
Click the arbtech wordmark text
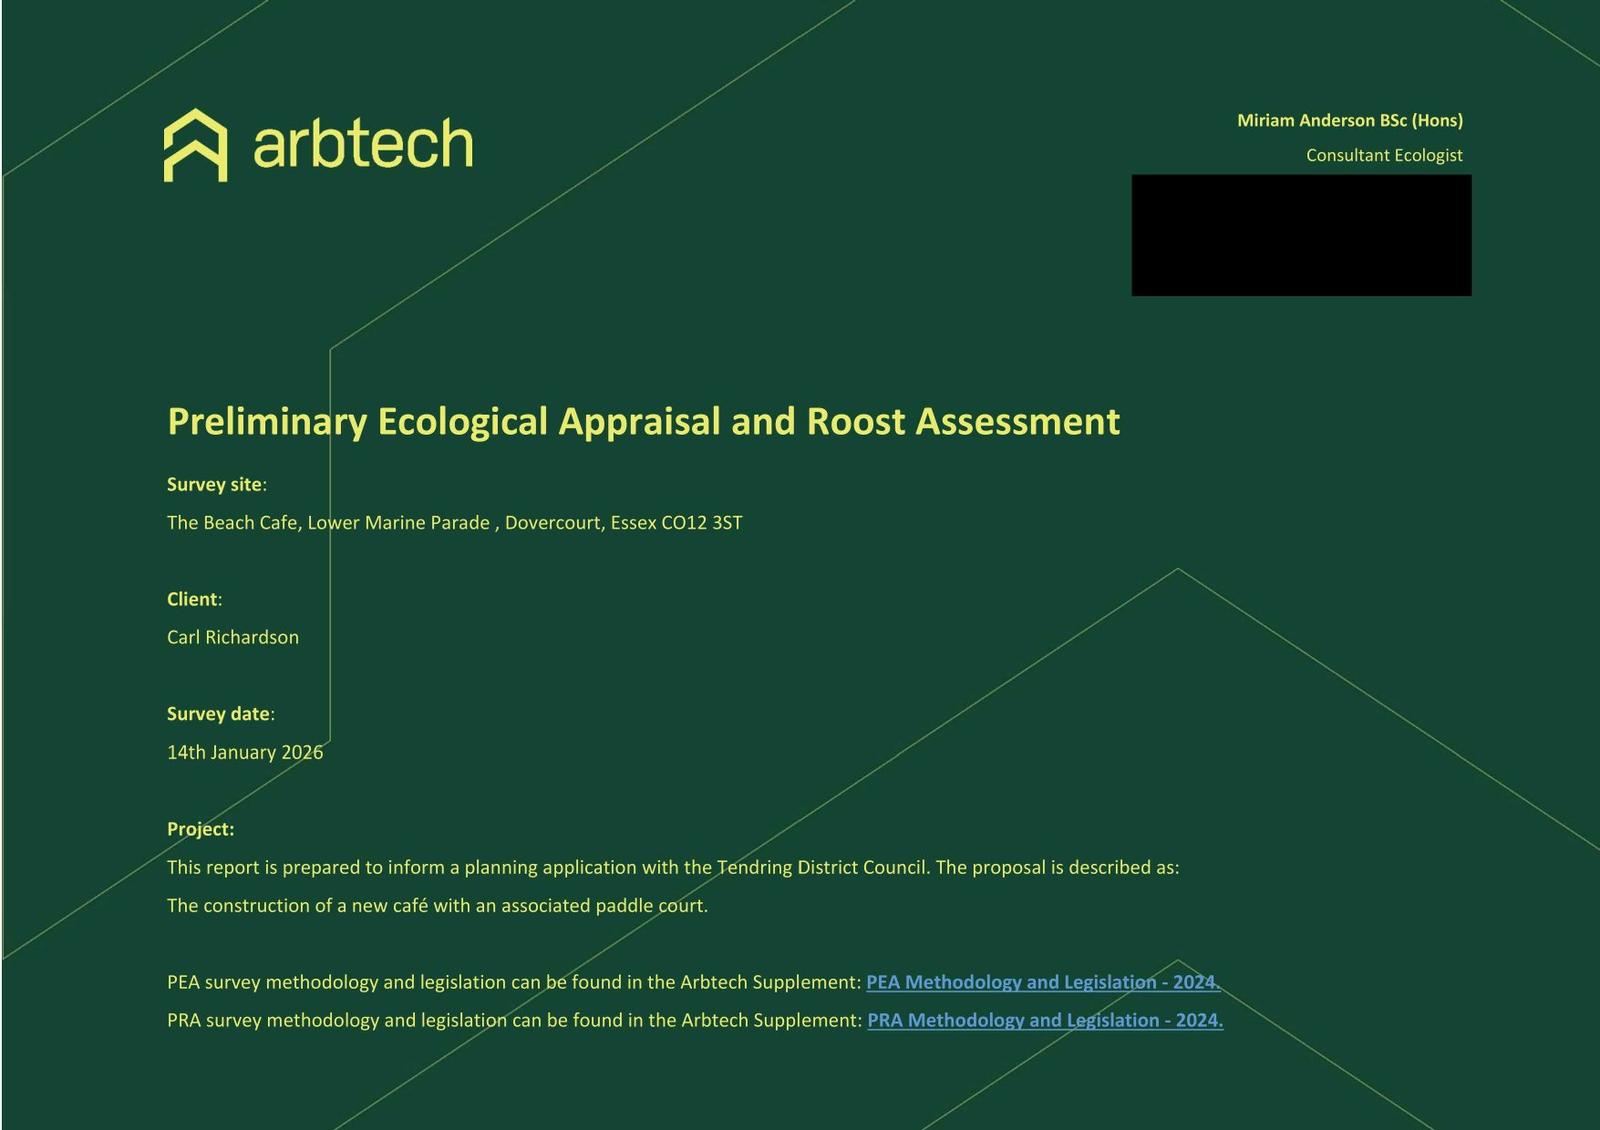click(x=362, y=145)
